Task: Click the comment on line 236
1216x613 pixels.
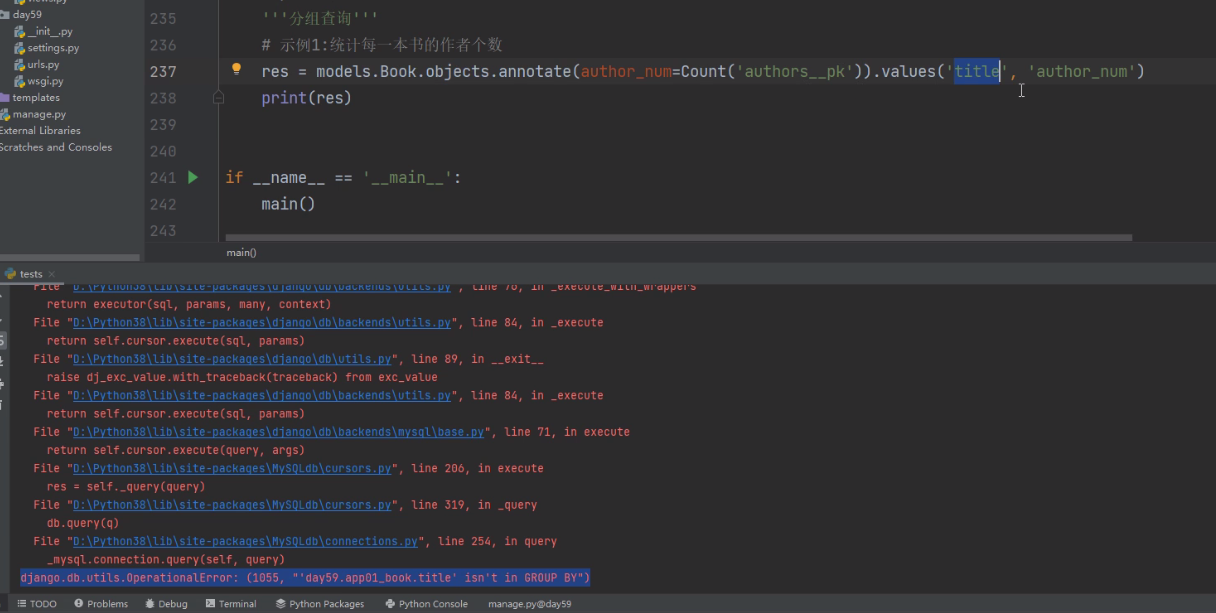Action: pos(381,45)
